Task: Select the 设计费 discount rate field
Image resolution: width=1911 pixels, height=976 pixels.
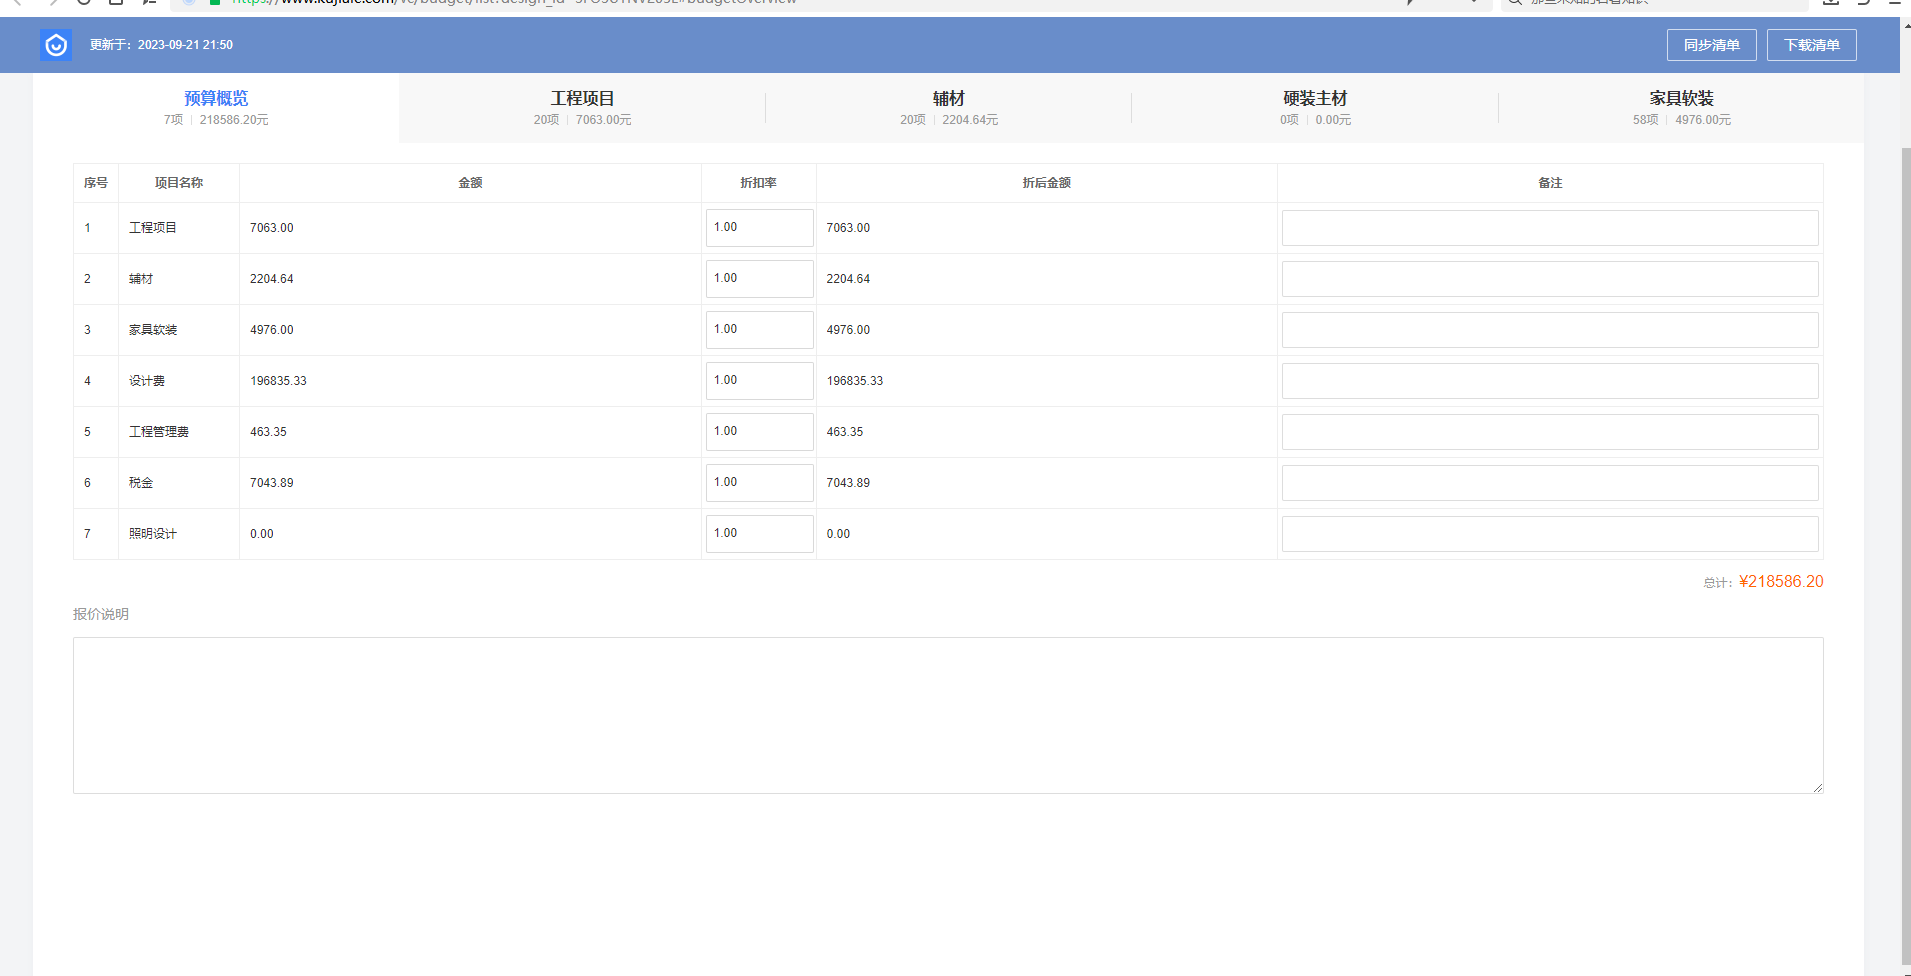Action: pos(759,381)
